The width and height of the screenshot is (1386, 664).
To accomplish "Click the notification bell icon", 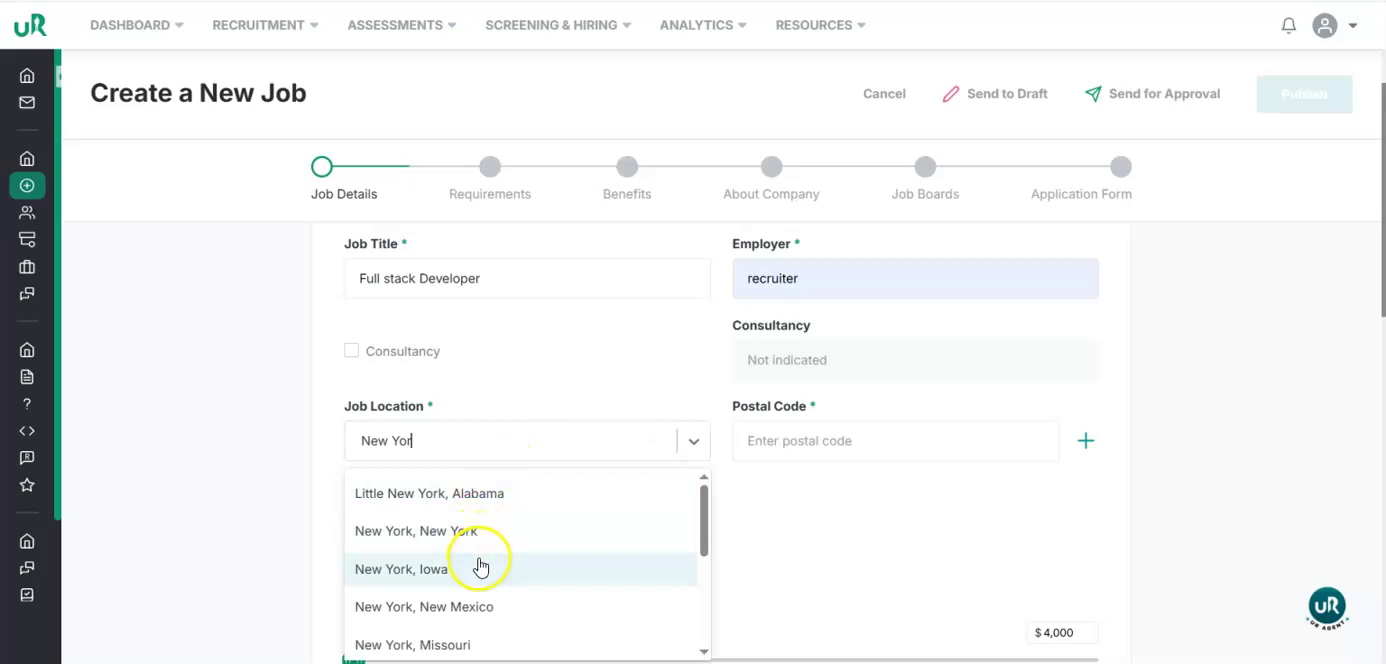I will pos(1288,26).
